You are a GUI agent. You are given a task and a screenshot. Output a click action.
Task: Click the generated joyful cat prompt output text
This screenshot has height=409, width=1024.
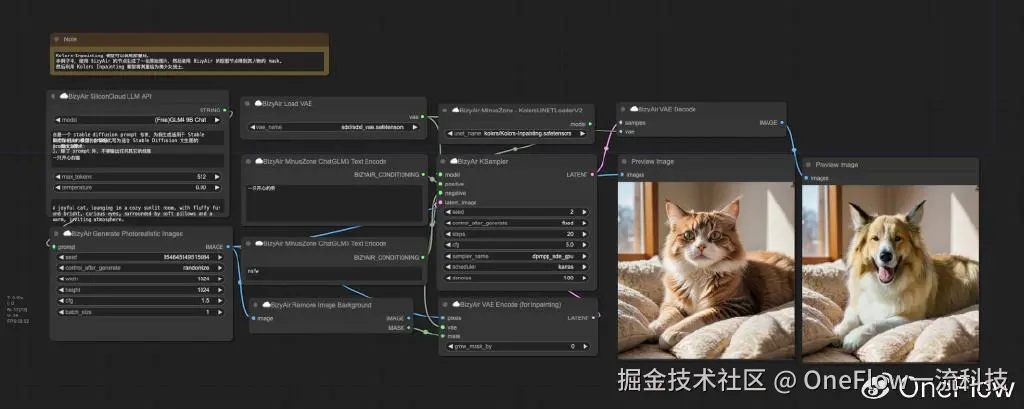[x=137, y=213]
